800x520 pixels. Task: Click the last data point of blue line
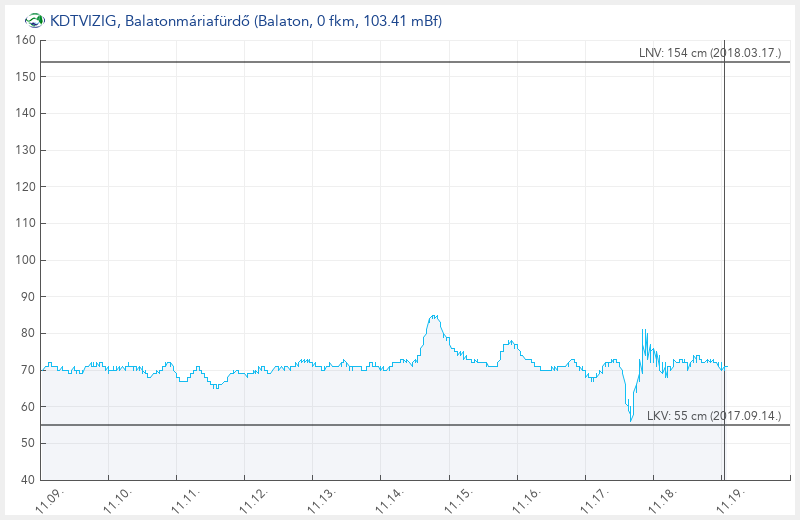tap(727, 367)
